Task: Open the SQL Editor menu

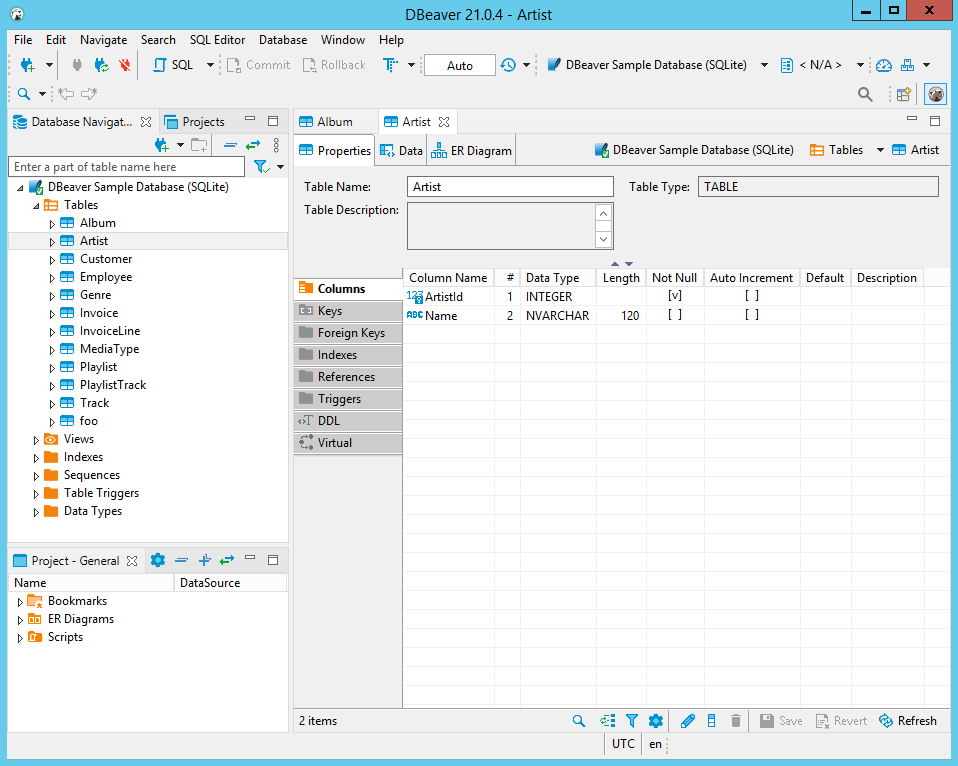Action: click(217, 40)
